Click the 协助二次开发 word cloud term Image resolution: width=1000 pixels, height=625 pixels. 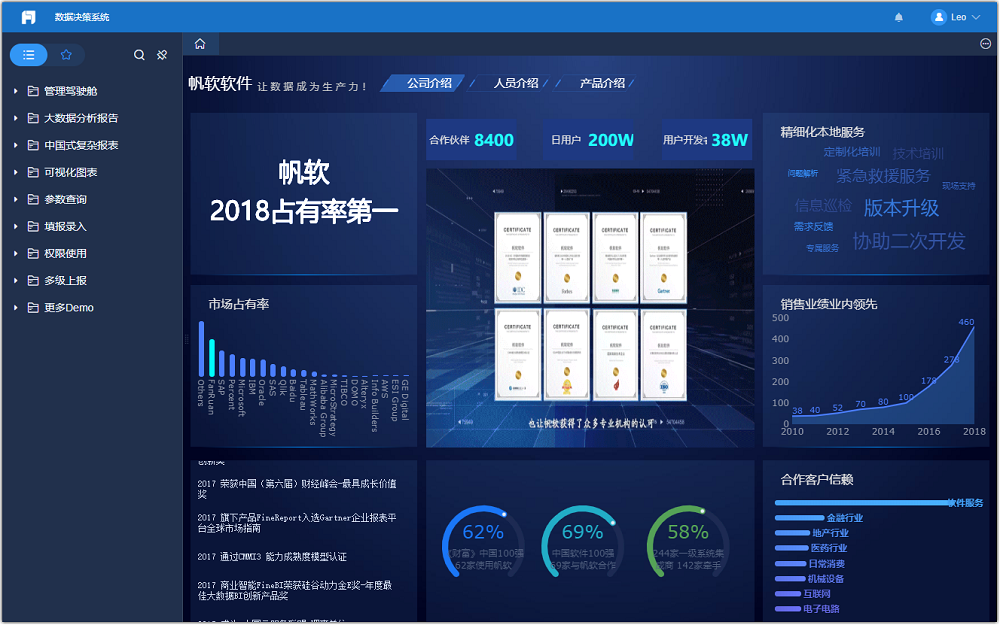909,241
